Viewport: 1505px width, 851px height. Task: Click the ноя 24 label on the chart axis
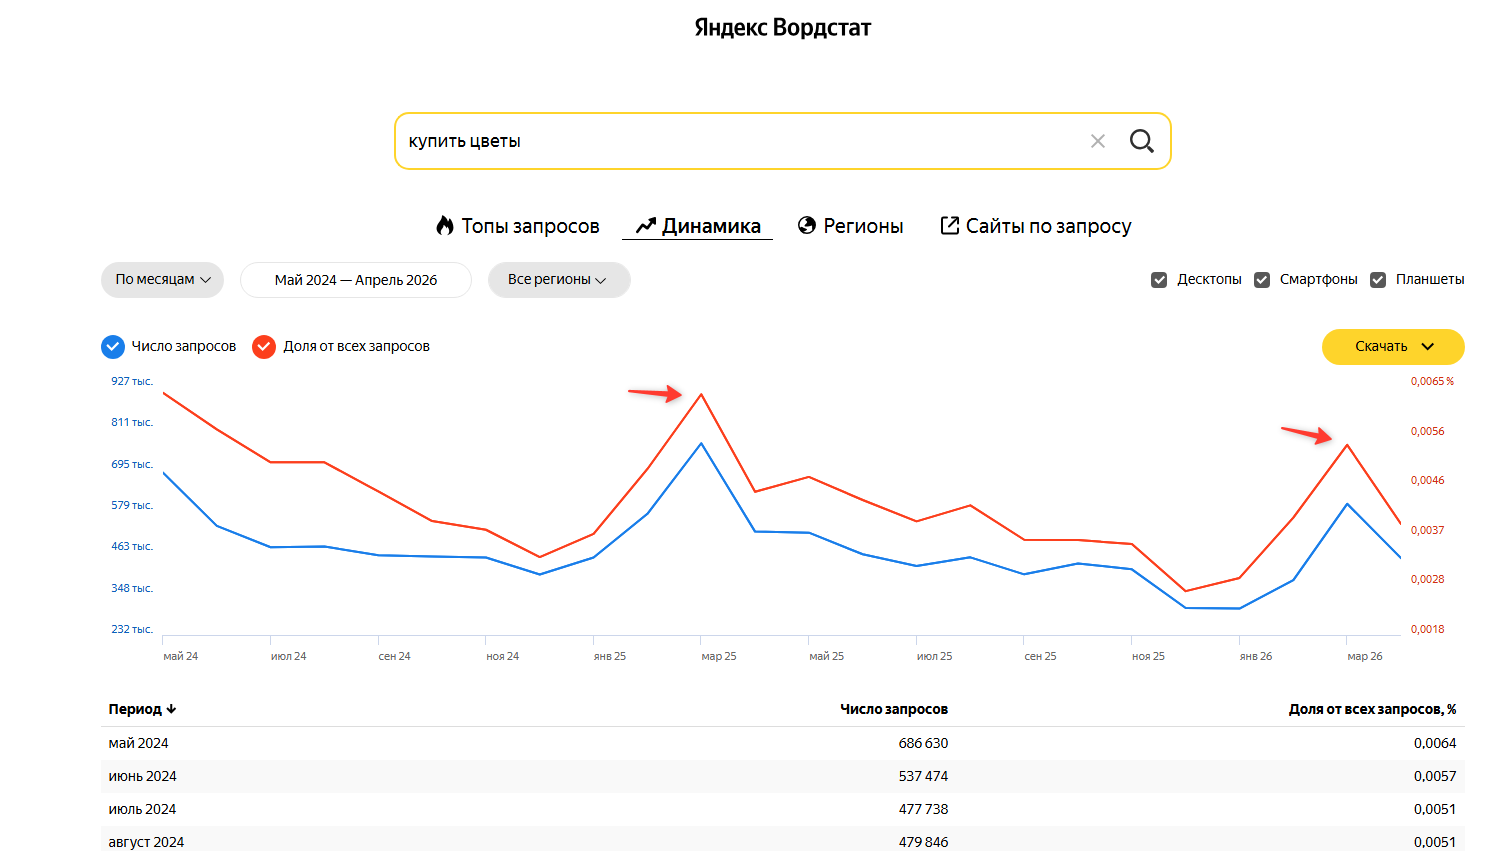point(503,657)
